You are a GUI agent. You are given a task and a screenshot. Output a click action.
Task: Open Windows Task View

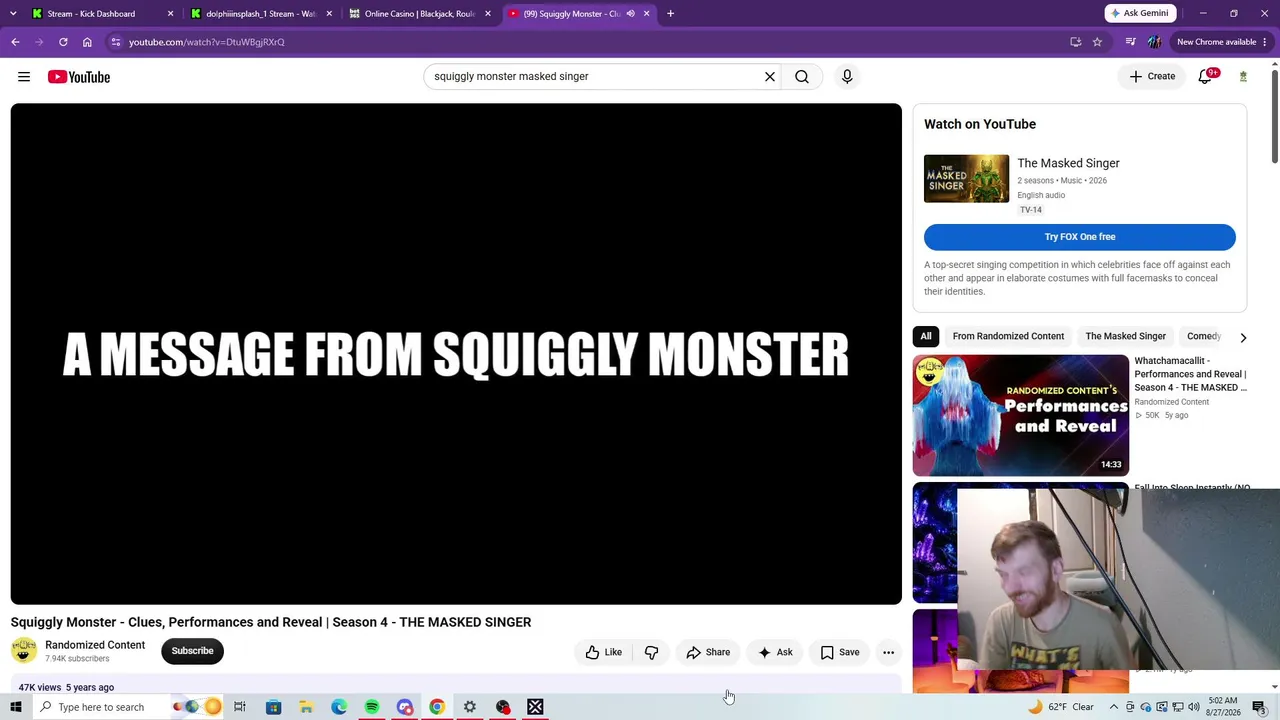pyautogui.click(x=240, y=707)
